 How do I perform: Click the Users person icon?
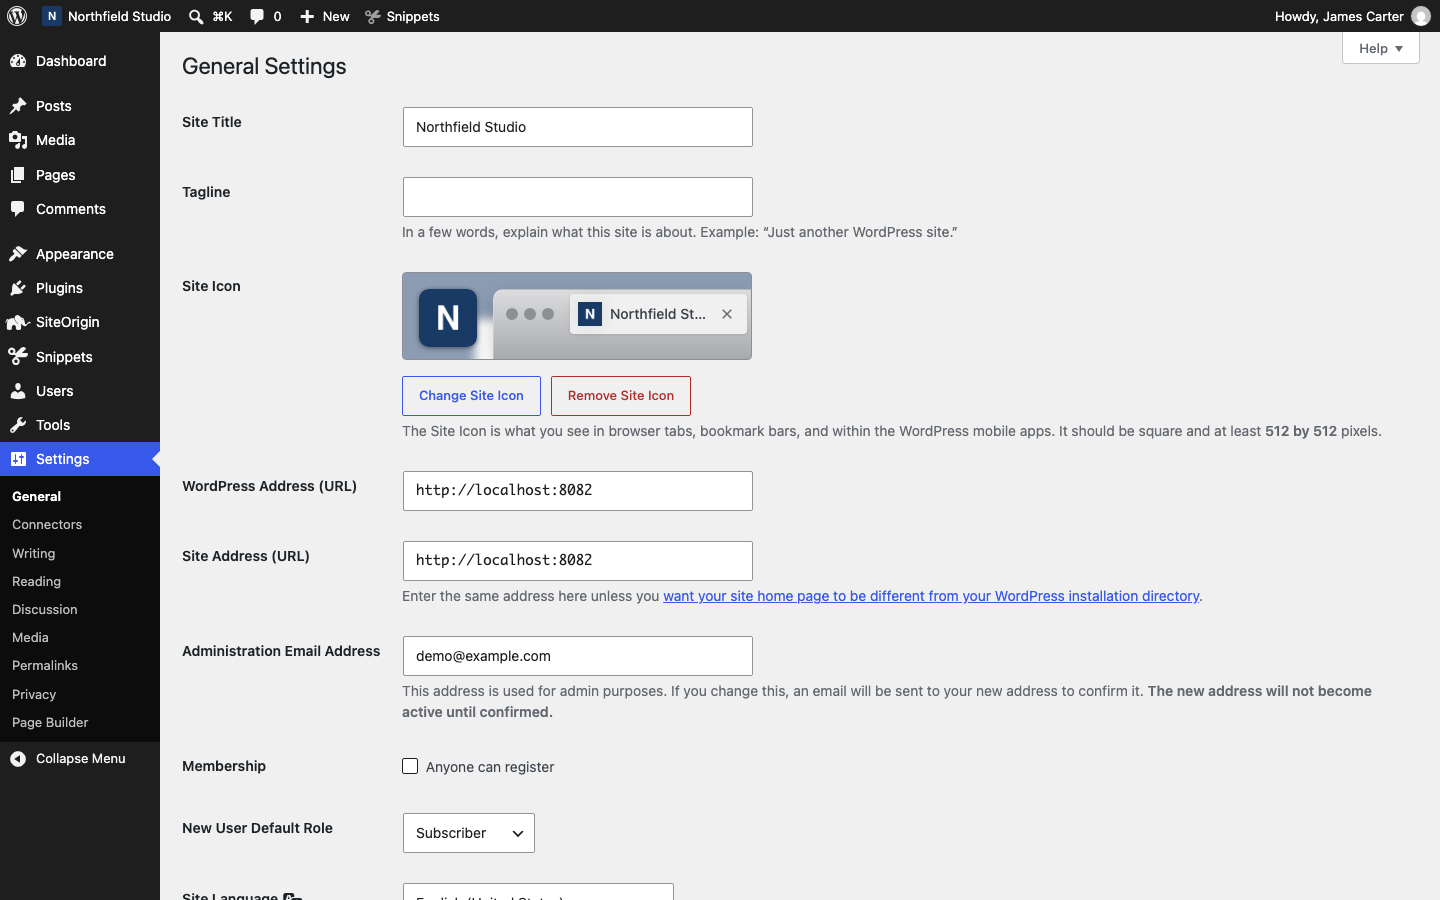(18, 391)
